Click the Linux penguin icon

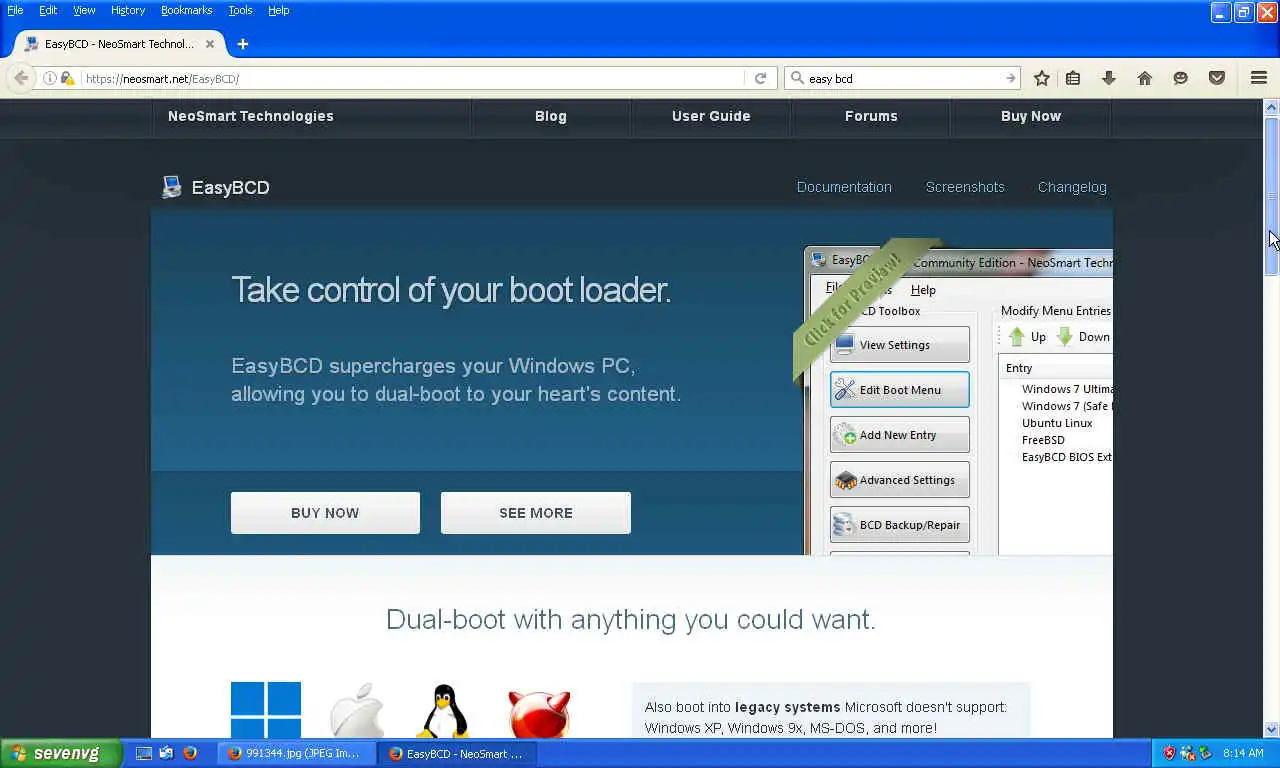click(x=443, y=711)
